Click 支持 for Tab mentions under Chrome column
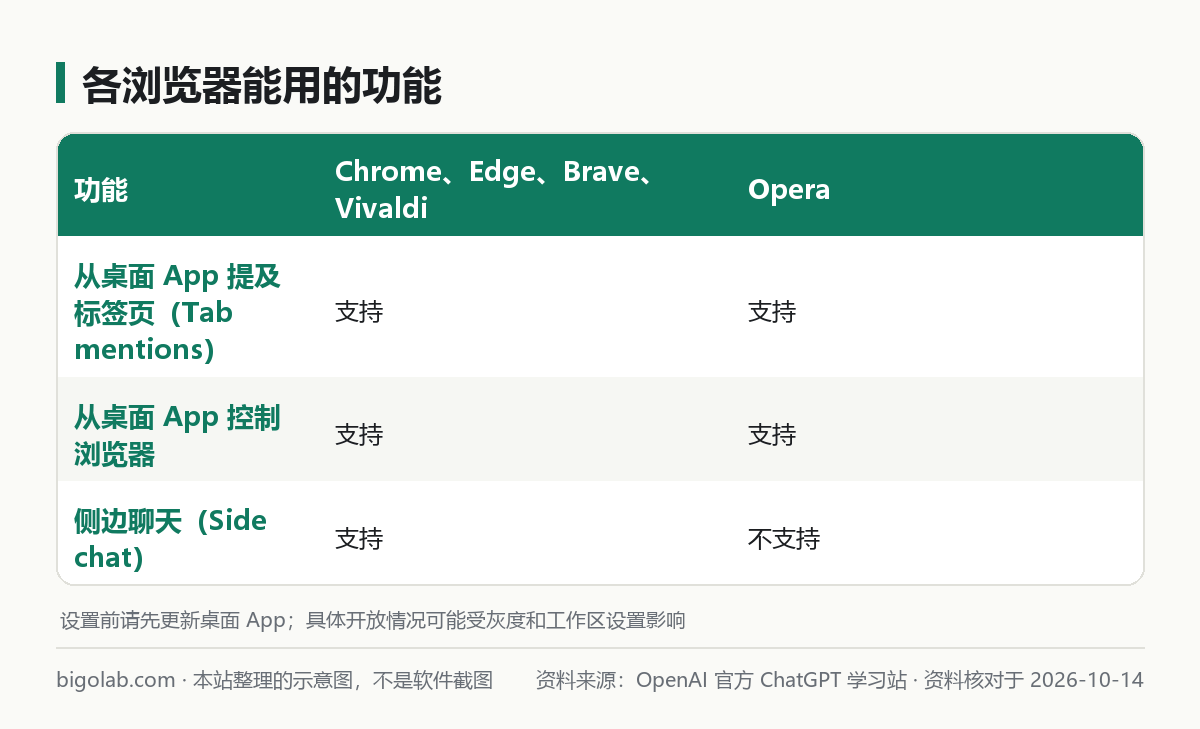The image size is (1200, 729). pyautogui.click(x=359, y=312)
